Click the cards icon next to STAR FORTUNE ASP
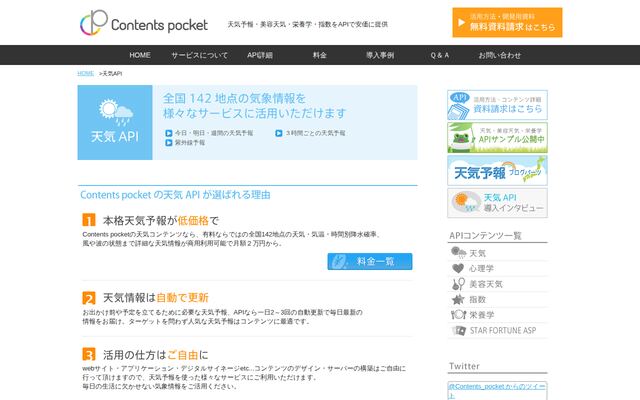The height and width of the screenshot is (400, 640). (x=458, y=330)
